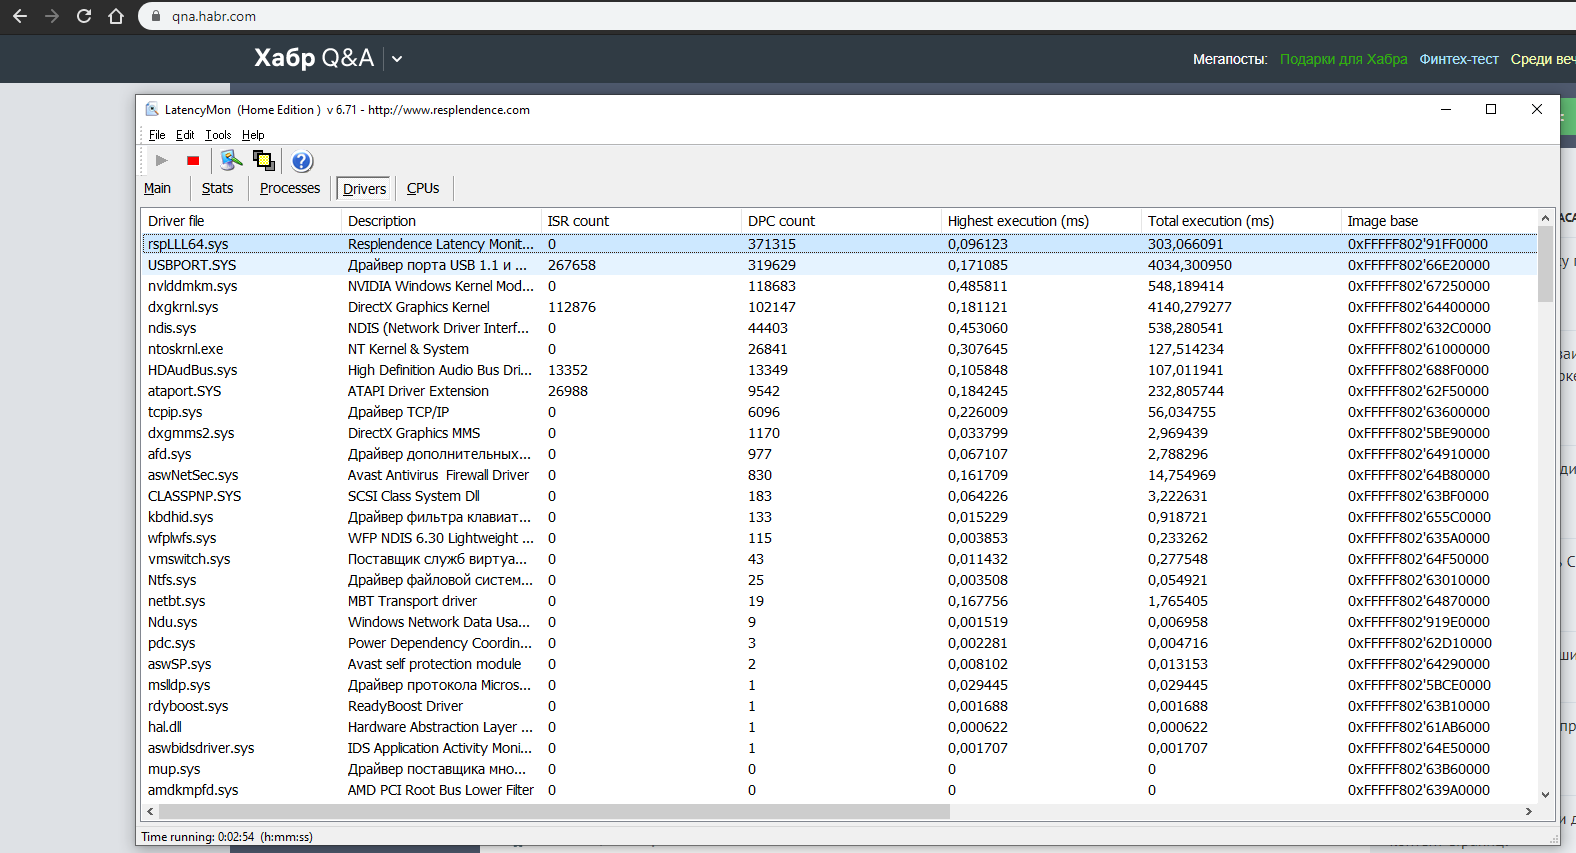1576x853 pixels.
Task: Stop monitoring with the red stop icon
Action: [193, 160]
